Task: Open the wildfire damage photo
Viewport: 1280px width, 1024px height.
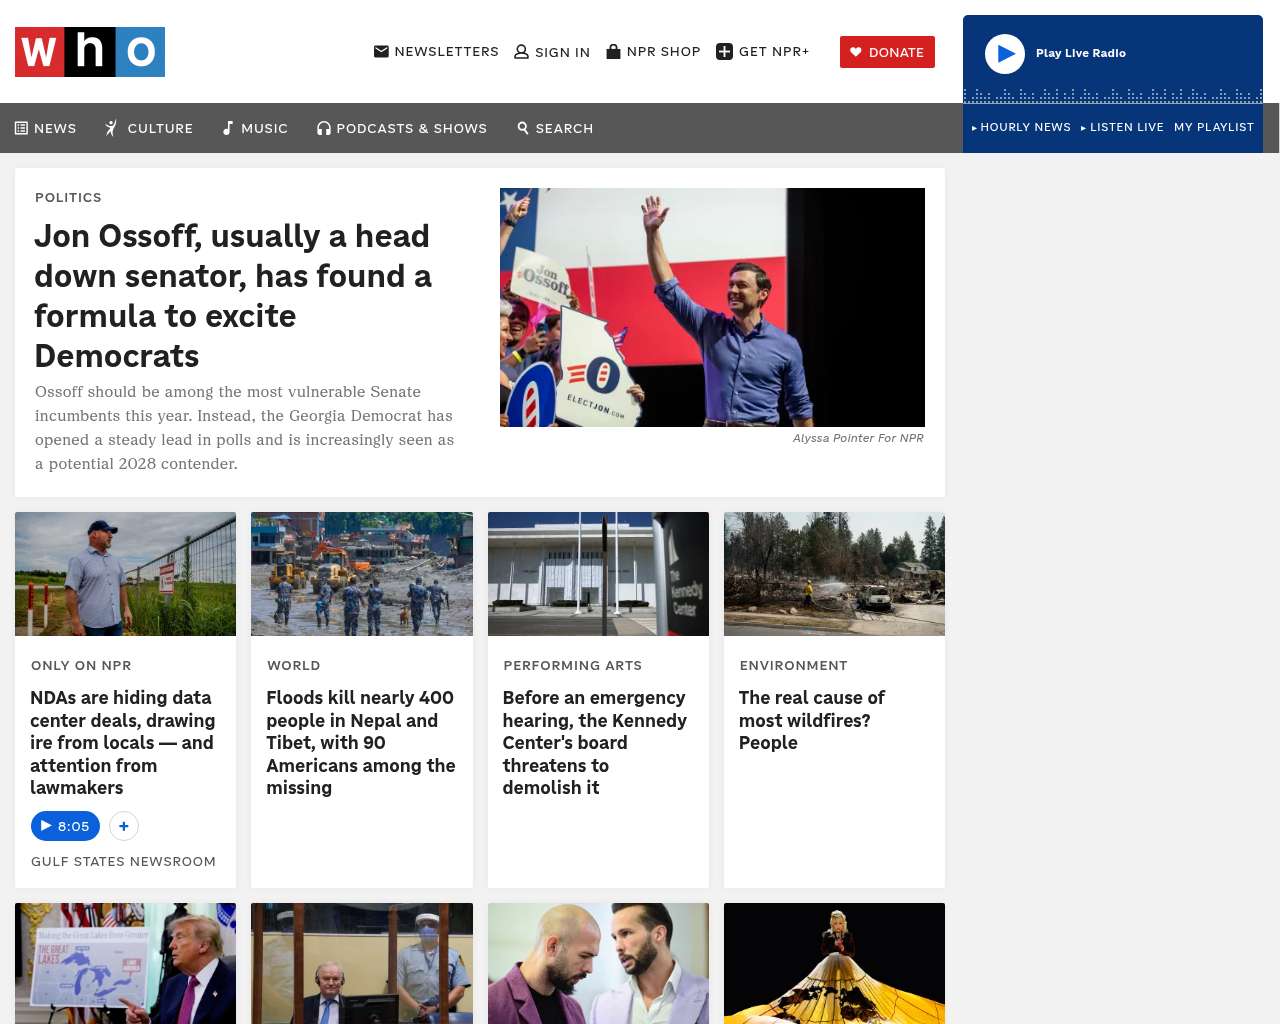Action: [834, 574]
